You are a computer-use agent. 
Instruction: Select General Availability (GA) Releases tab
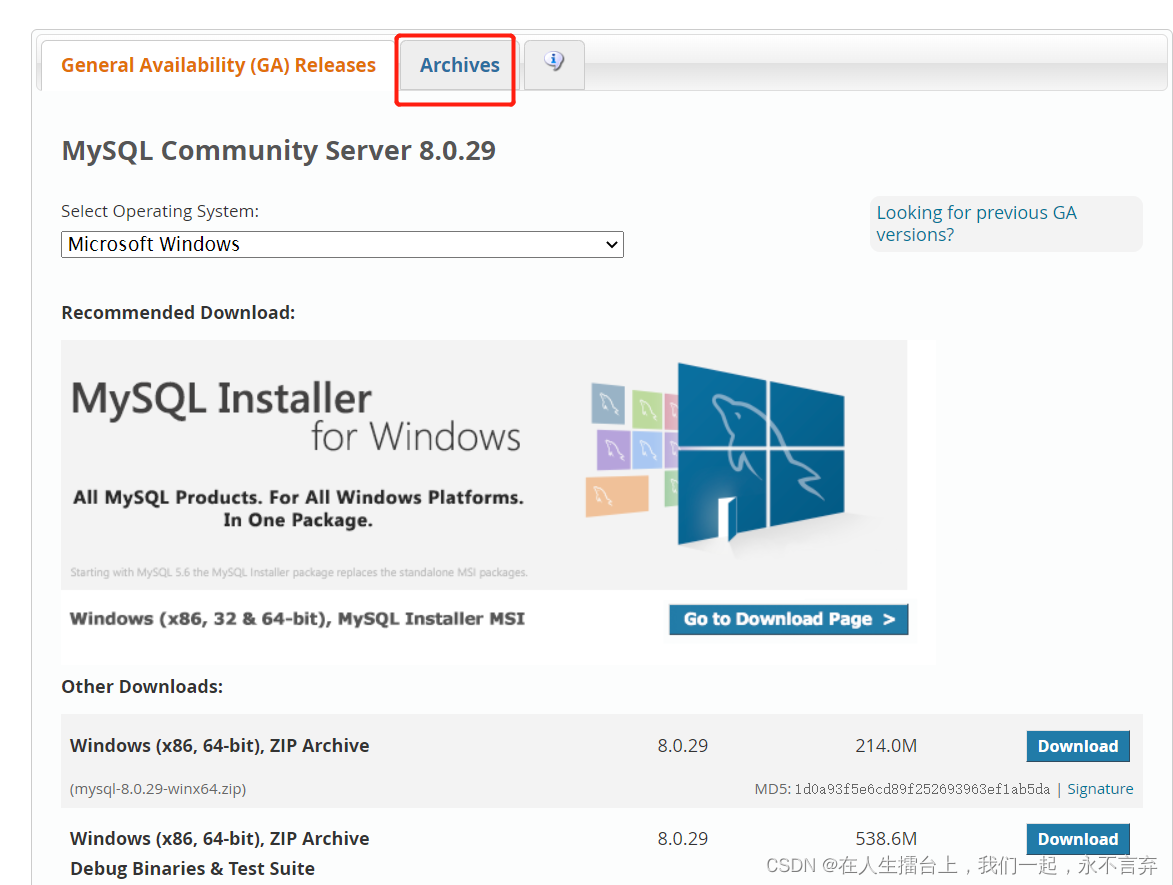[218, 65]
